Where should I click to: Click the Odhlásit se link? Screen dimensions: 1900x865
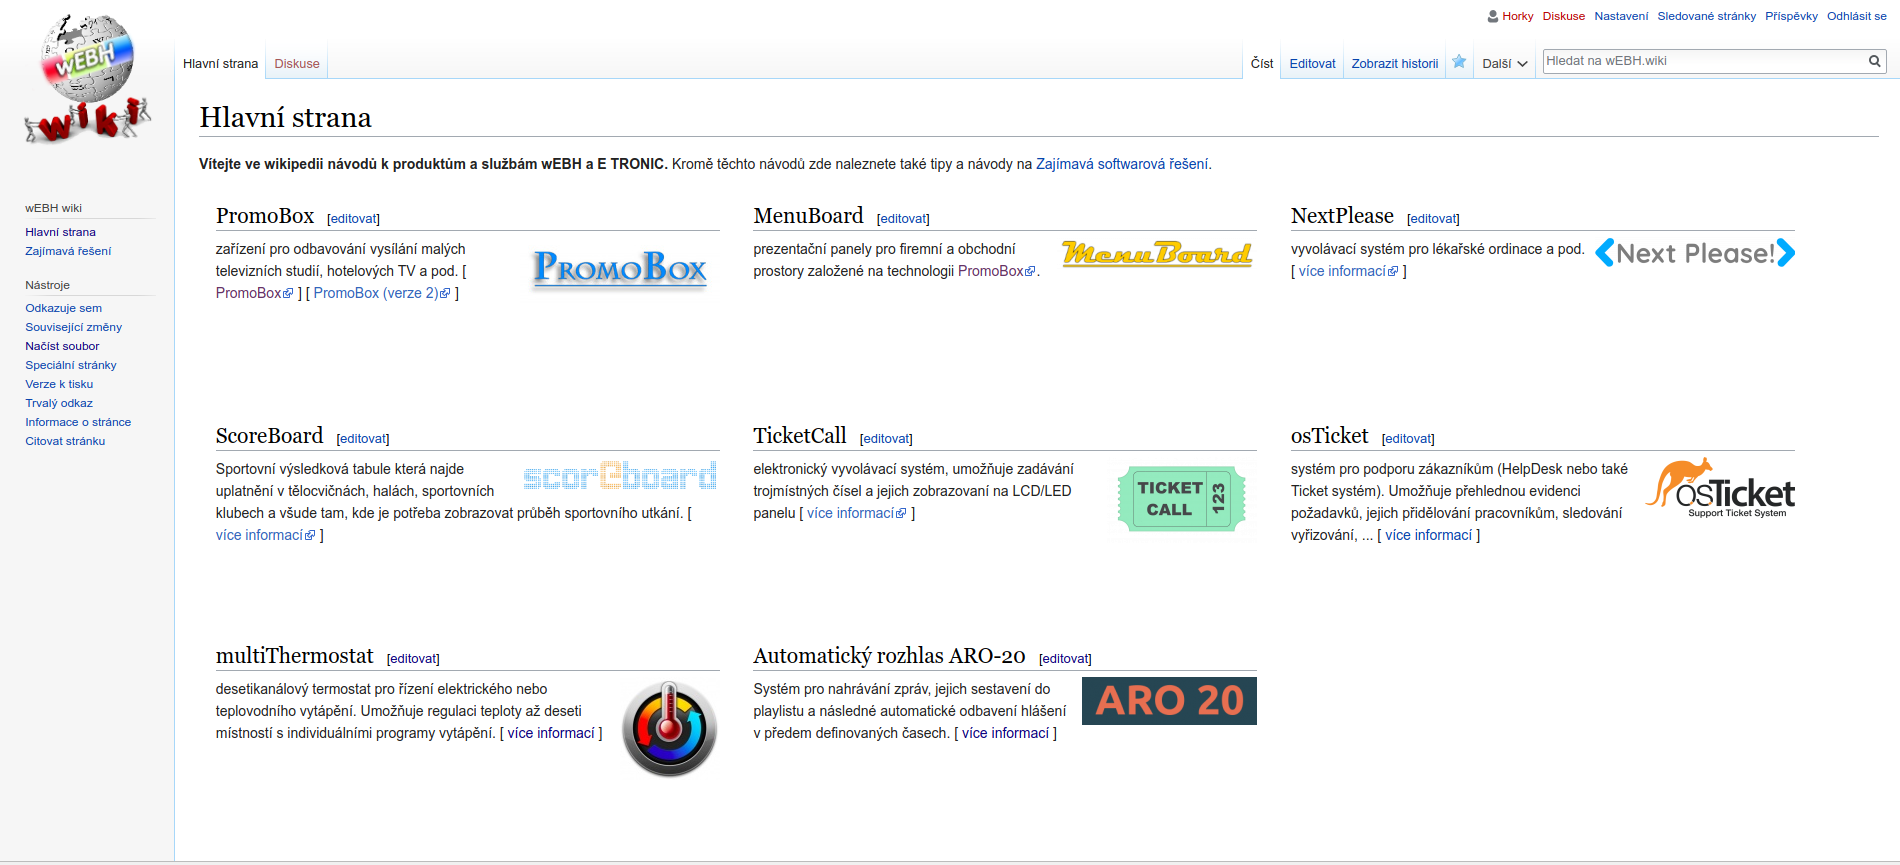click(1856, 16)
